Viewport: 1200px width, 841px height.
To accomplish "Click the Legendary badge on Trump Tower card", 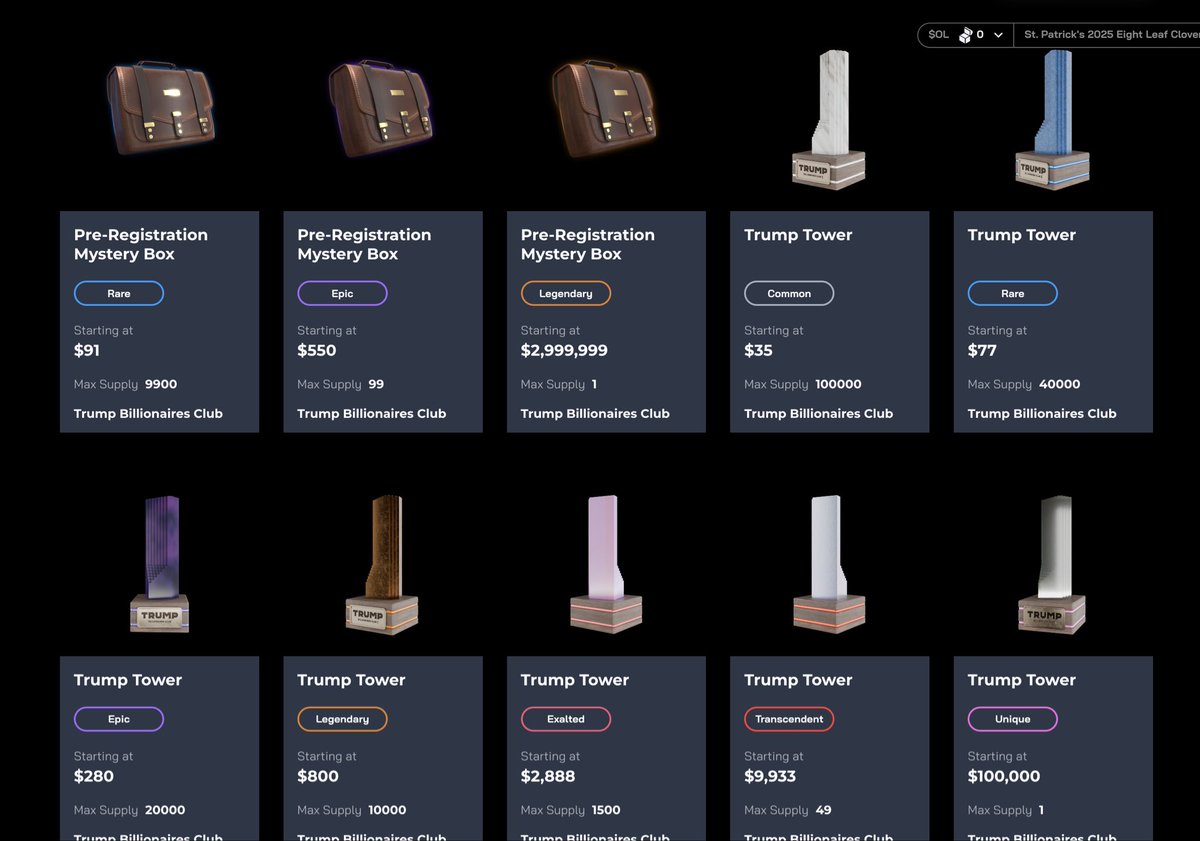I will [x=342, y=719].
